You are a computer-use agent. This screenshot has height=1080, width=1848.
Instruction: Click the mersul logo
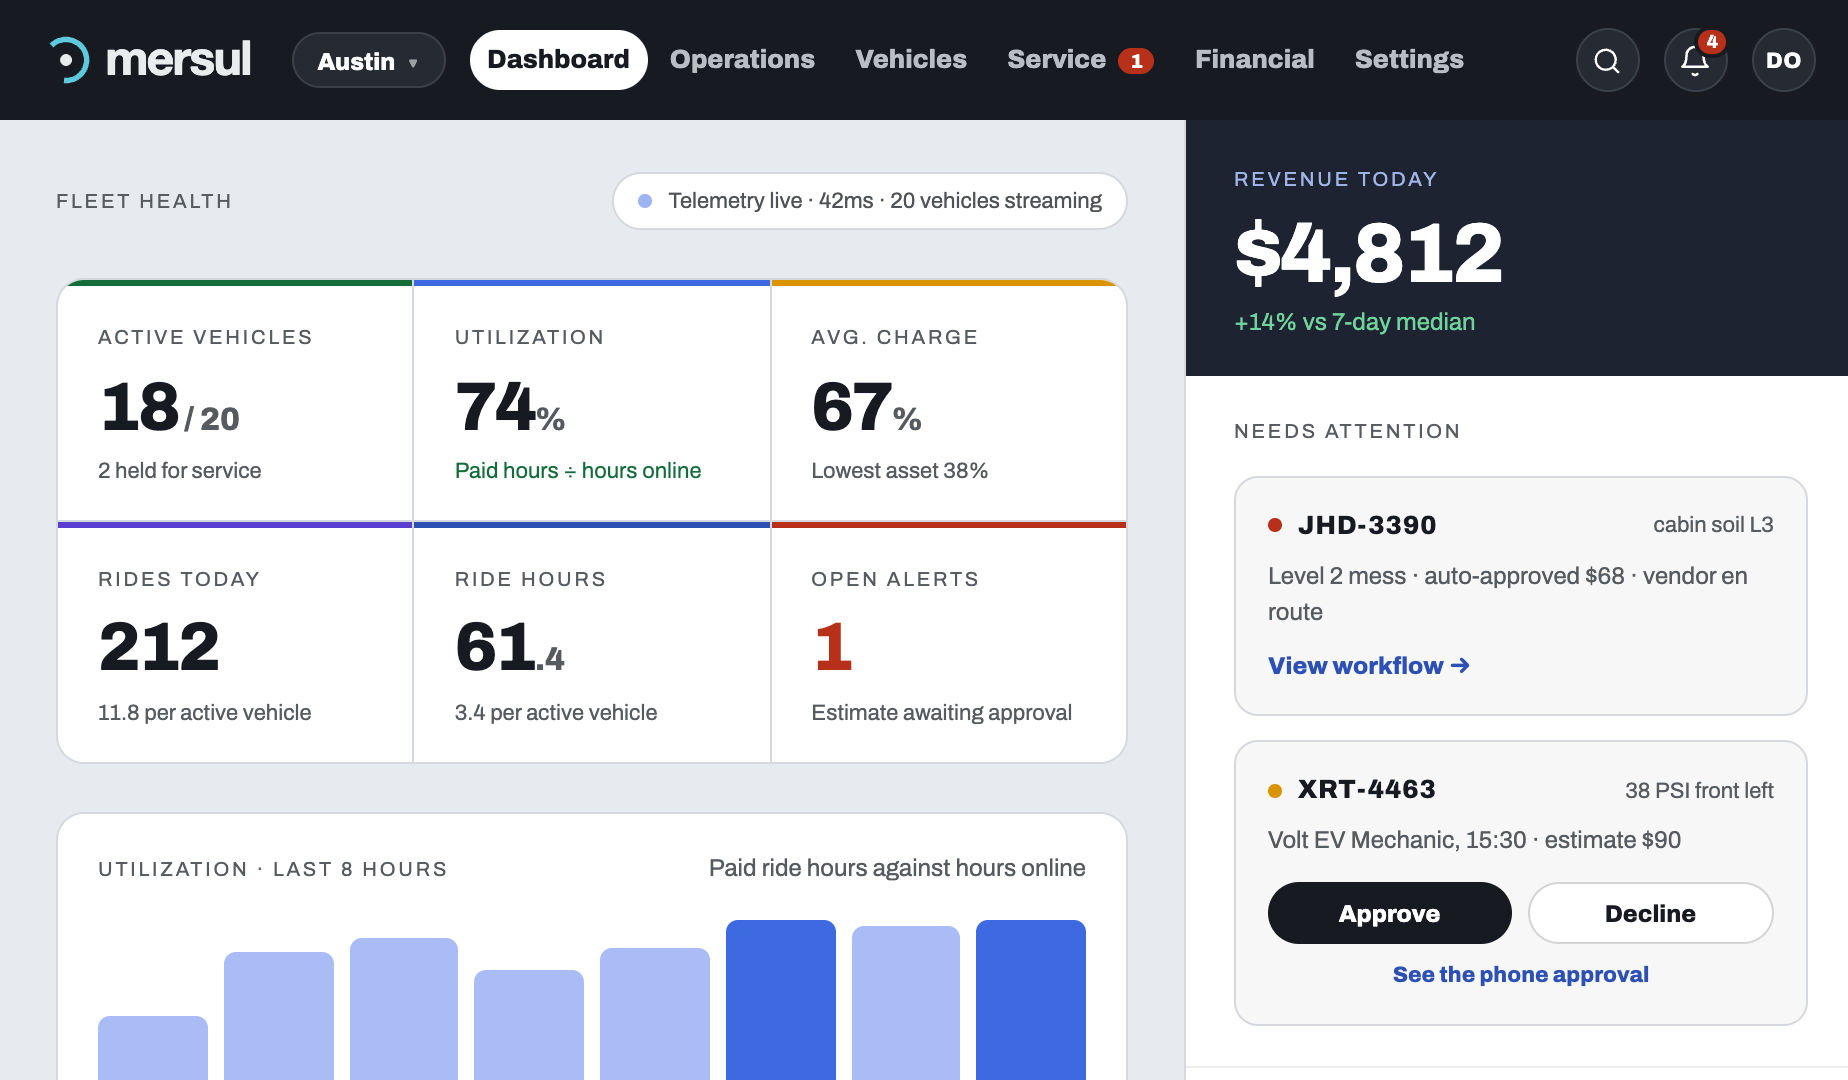(150, 60)
